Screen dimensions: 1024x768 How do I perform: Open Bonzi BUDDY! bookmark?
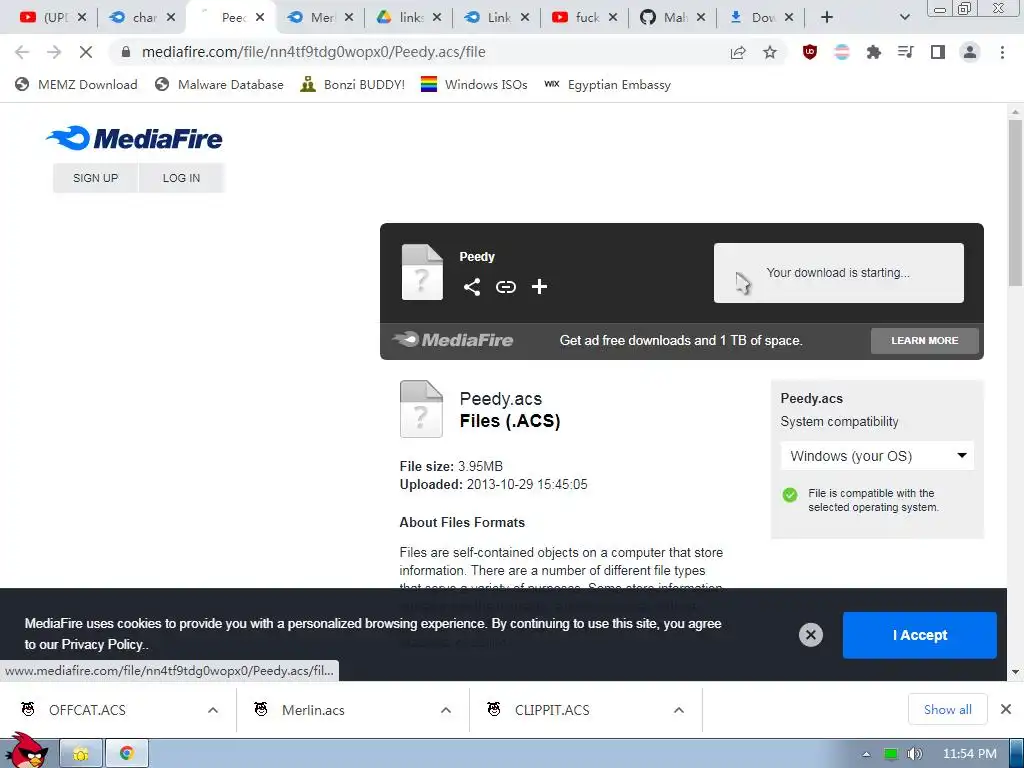353,84
